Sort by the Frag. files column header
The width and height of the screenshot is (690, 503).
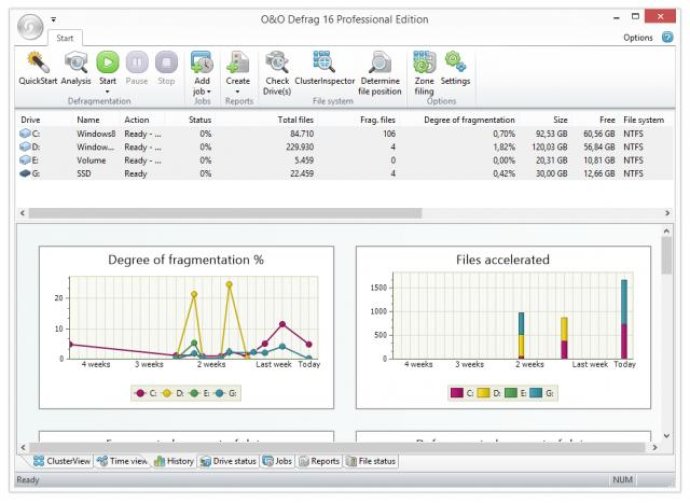[x=378, y=120]
